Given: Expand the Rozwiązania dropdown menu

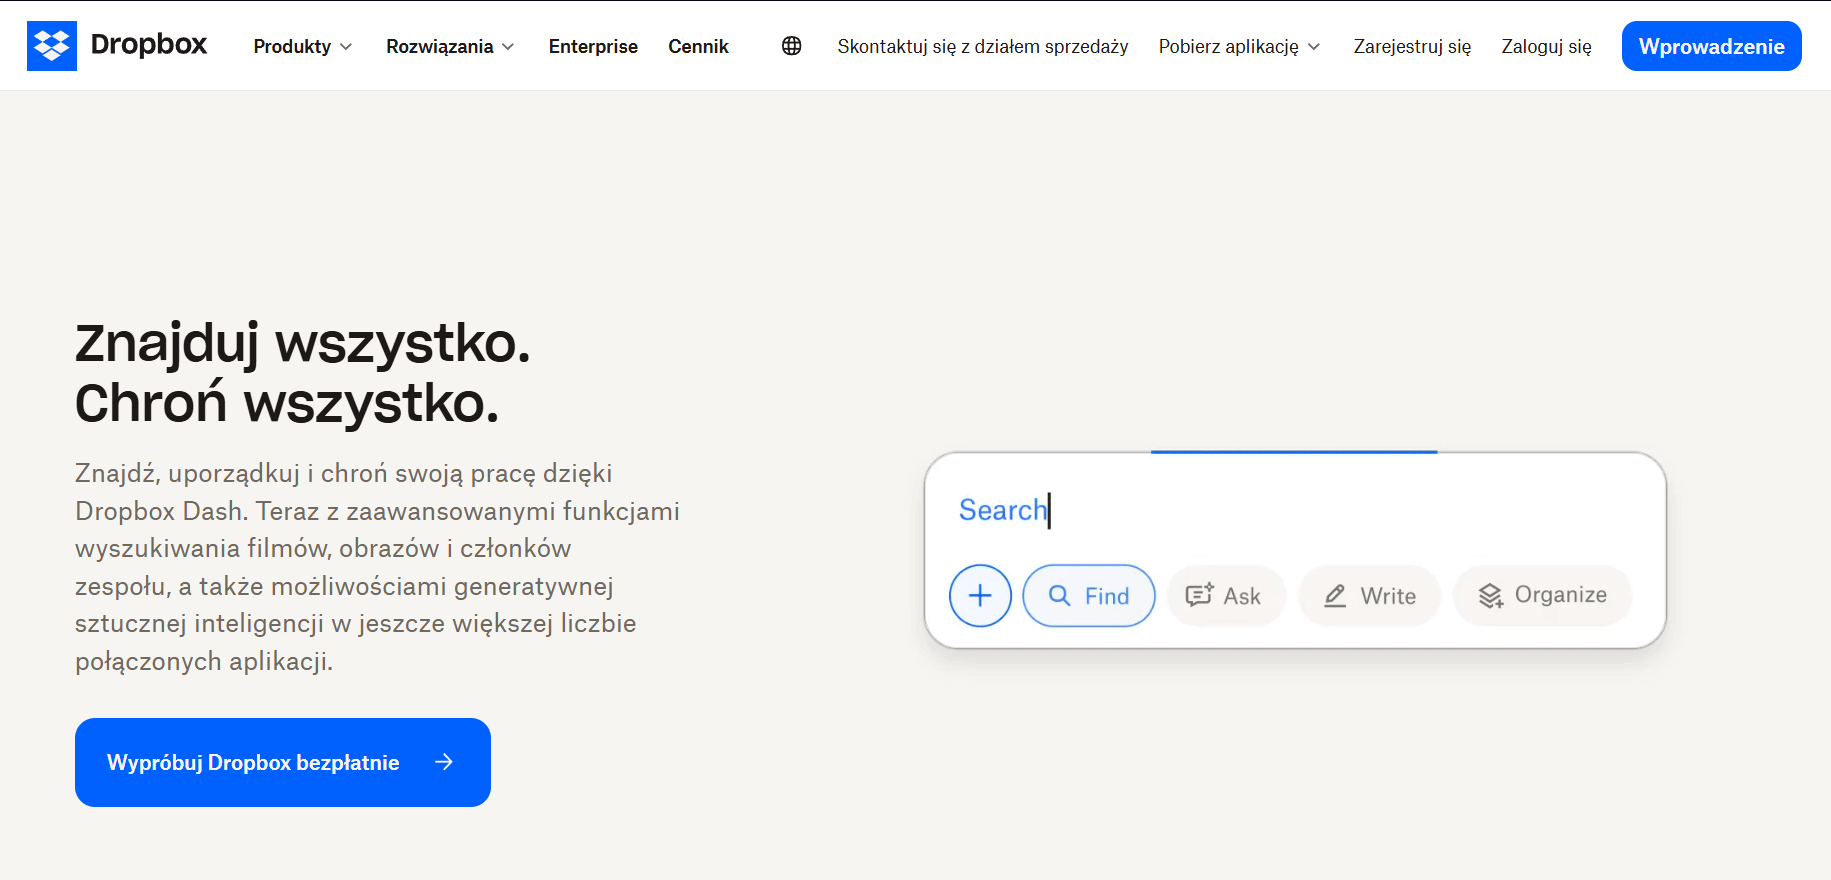Looking at the screenshot, I should [x=449, y=46].
